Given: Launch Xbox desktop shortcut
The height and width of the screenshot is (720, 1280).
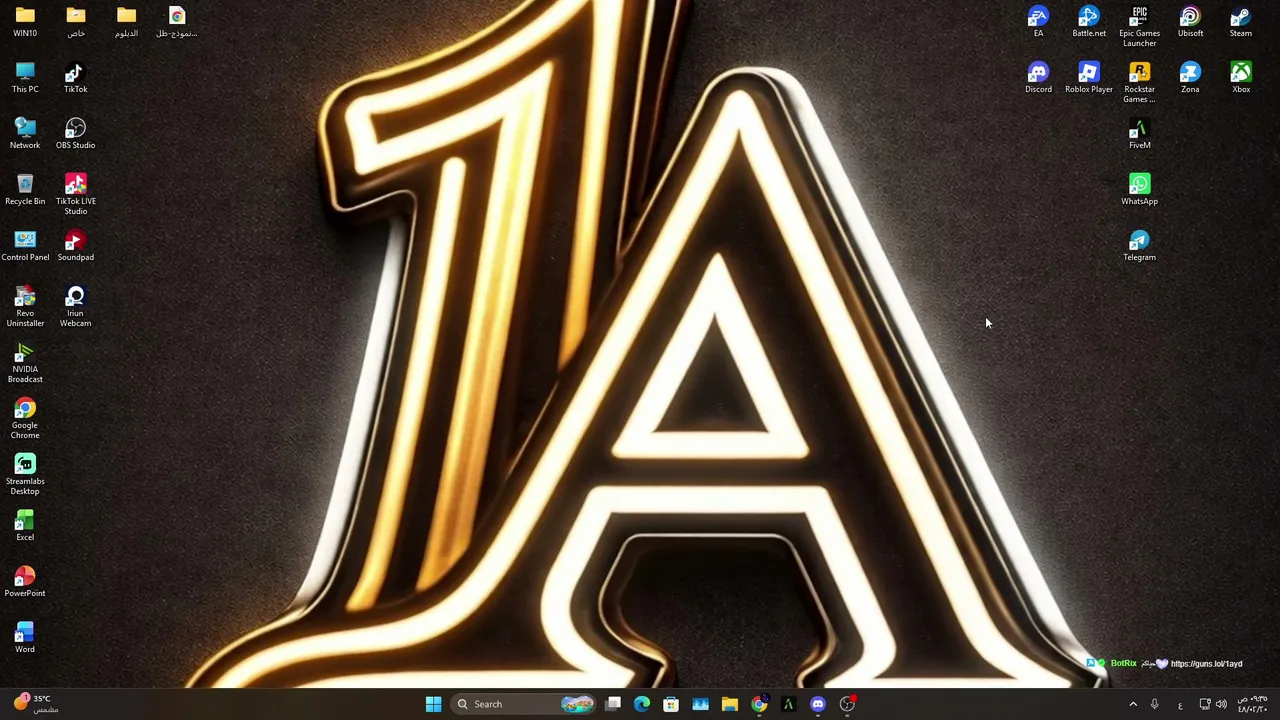Looking at the screenshot, I should (1240, 78).
